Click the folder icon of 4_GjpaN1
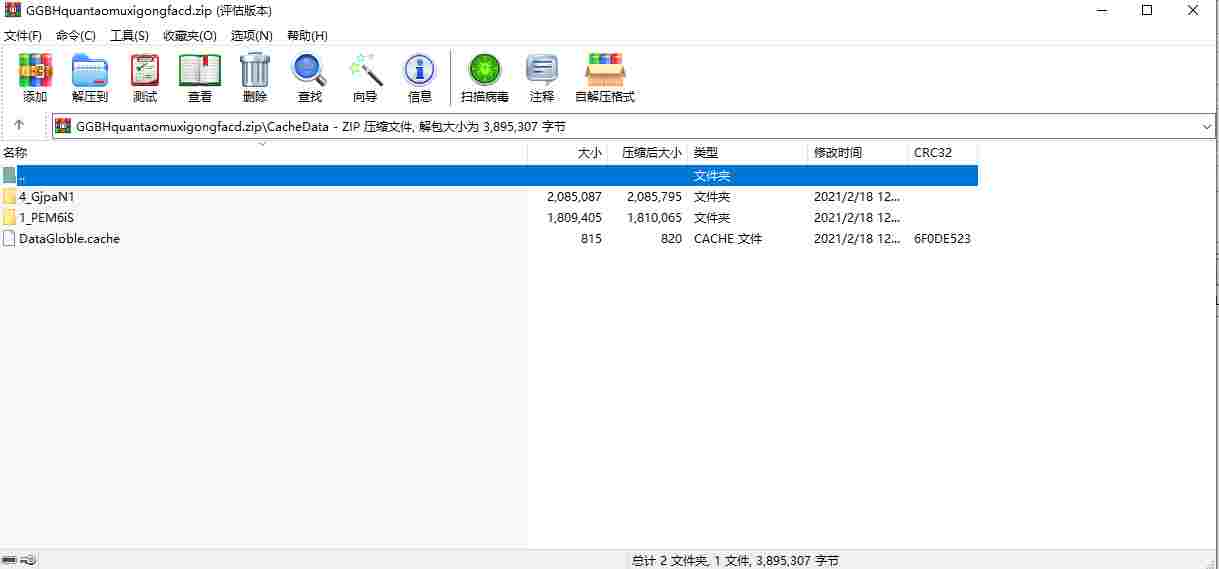This screenshot has height=569, width=1219. coord(9,197)
